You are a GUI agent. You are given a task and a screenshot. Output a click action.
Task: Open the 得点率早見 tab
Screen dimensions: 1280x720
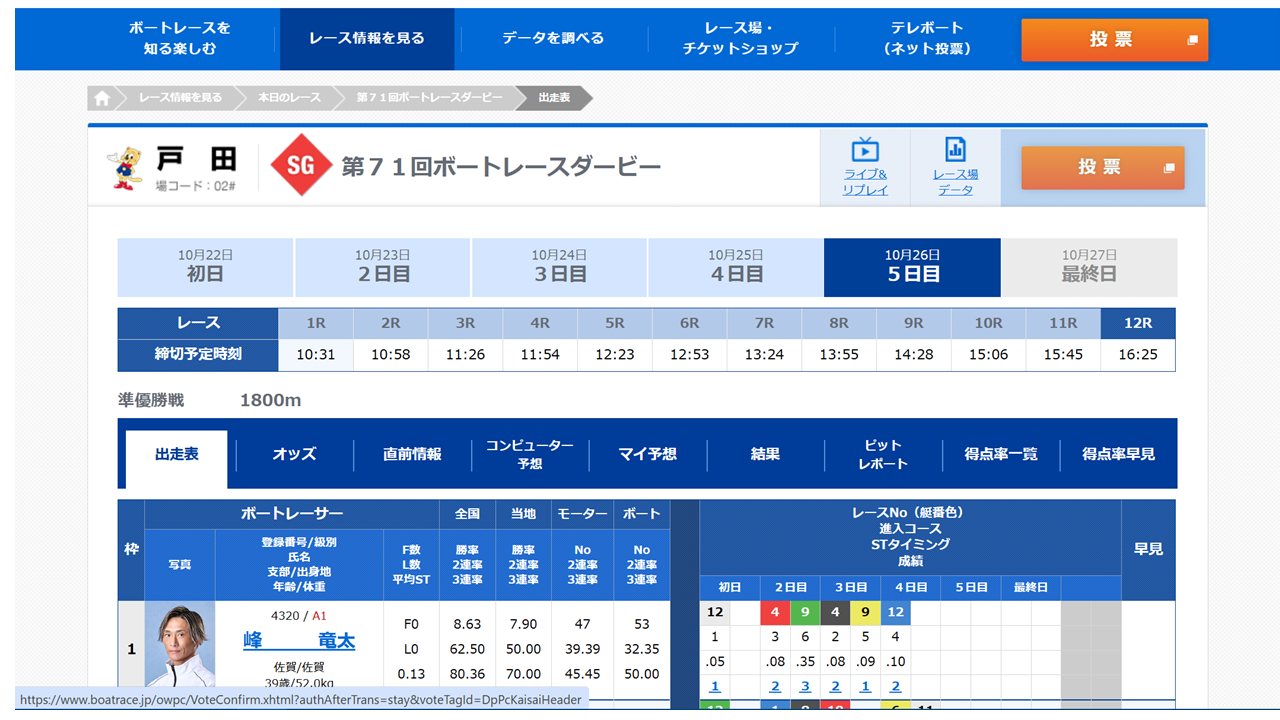coord(1118,454)
